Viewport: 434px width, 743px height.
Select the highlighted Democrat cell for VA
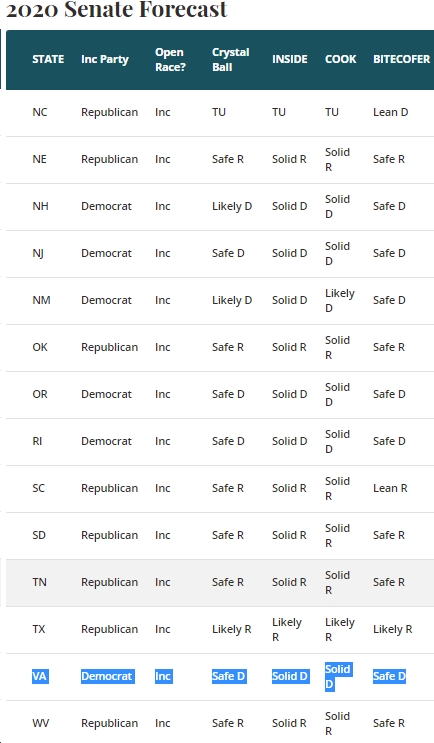point(108,676)
